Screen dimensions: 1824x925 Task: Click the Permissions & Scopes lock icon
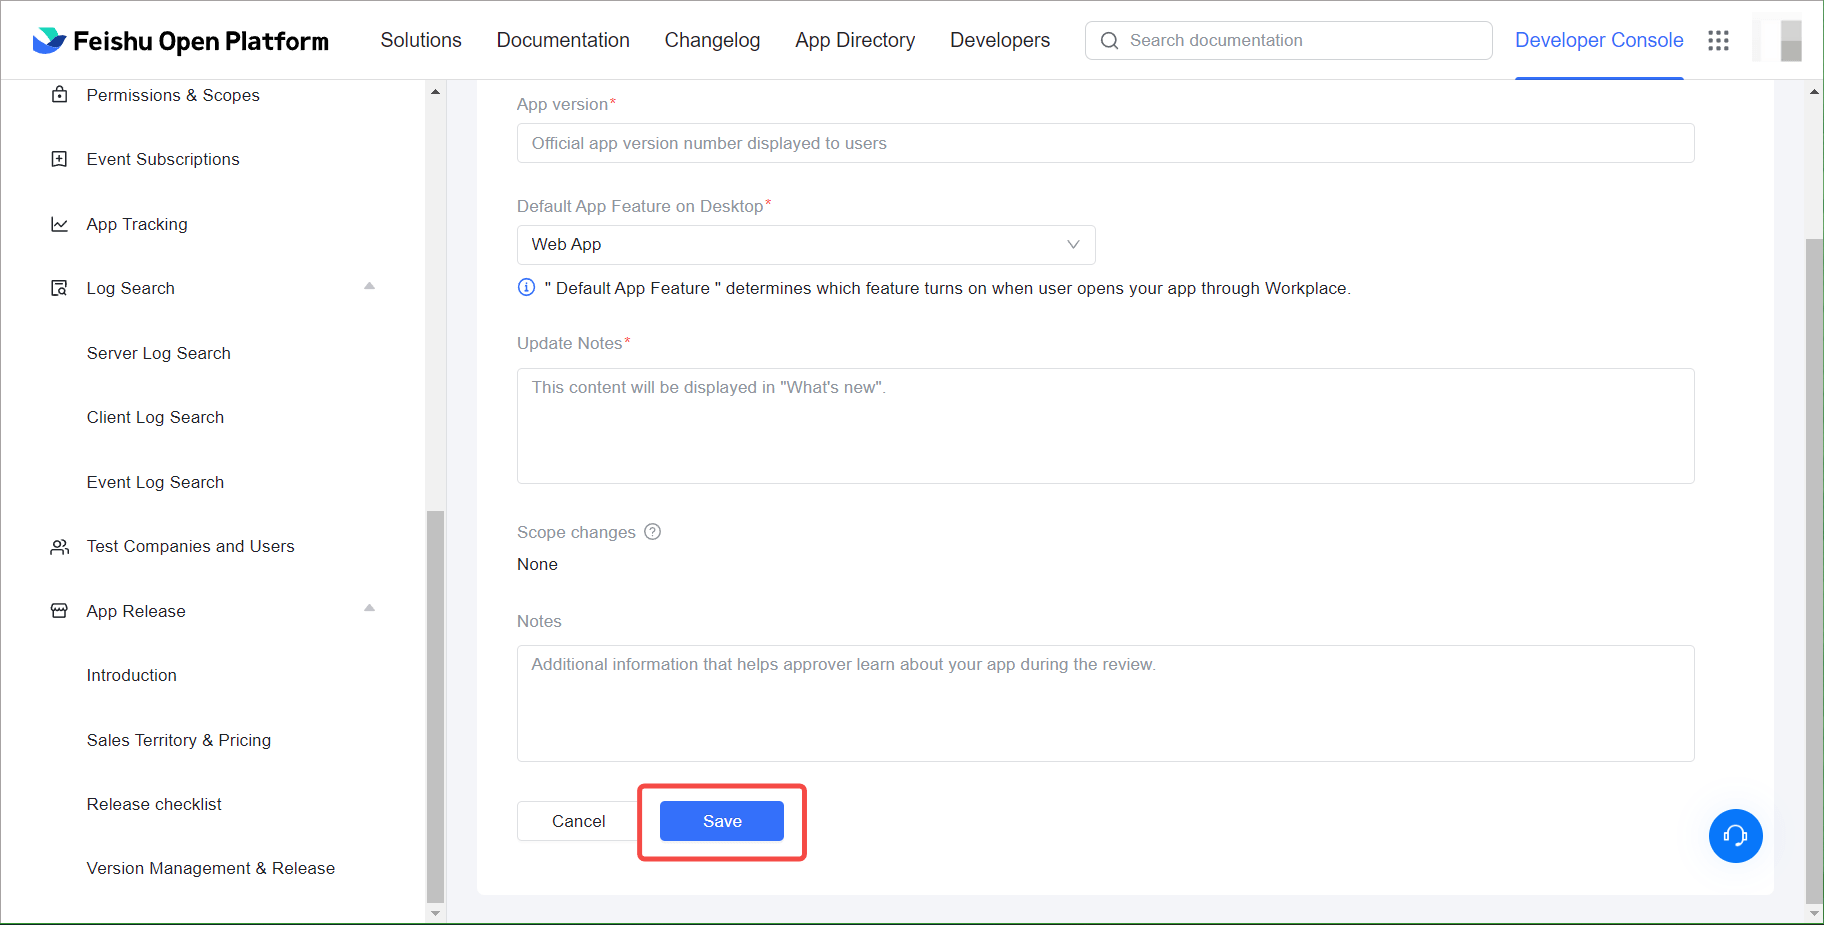(60, 95)
